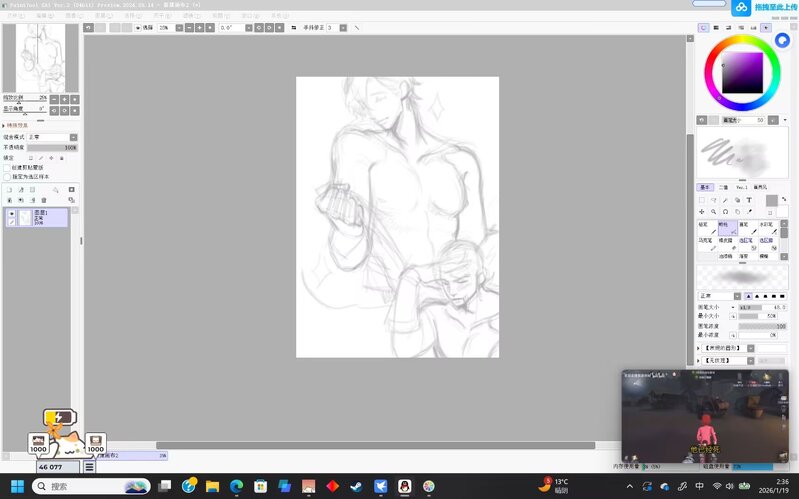Open the color wheel panel icon
Screen dimensions: 799x499
pos(704,28)
